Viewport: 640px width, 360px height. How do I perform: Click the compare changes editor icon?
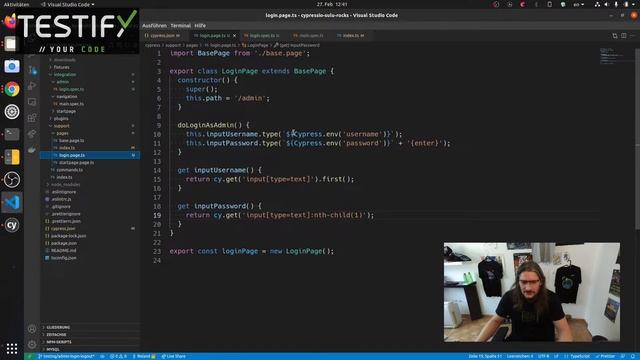615,36
